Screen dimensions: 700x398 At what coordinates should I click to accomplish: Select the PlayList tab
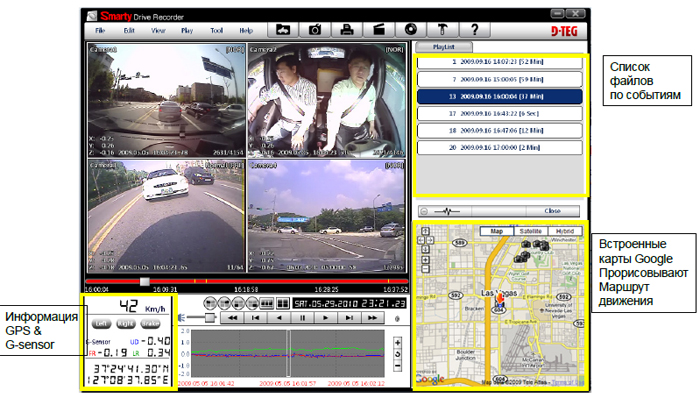[x=444, y=47]
